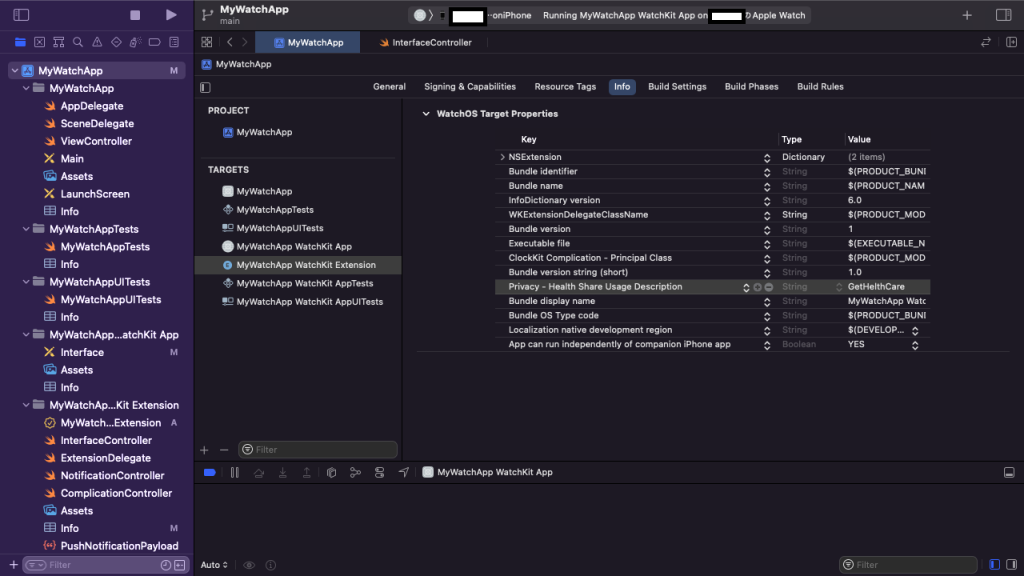Step over in the debug bar
Viewport: 1024px width, 576px height.
click(259, 472)
